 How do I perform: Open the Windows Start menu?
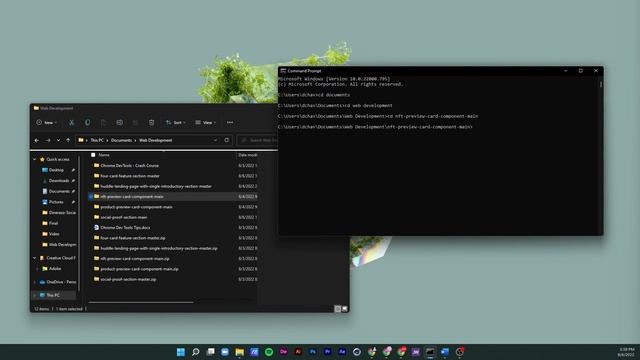181,352
